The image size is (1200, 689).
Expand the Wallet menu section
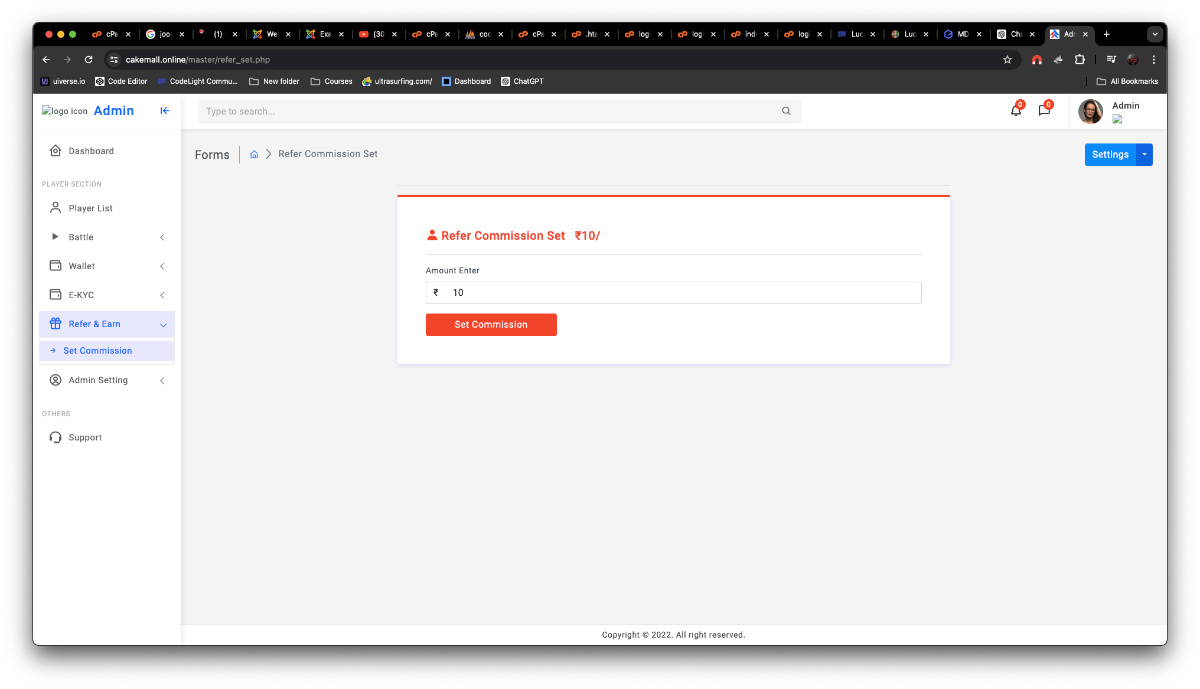point(107,266)
